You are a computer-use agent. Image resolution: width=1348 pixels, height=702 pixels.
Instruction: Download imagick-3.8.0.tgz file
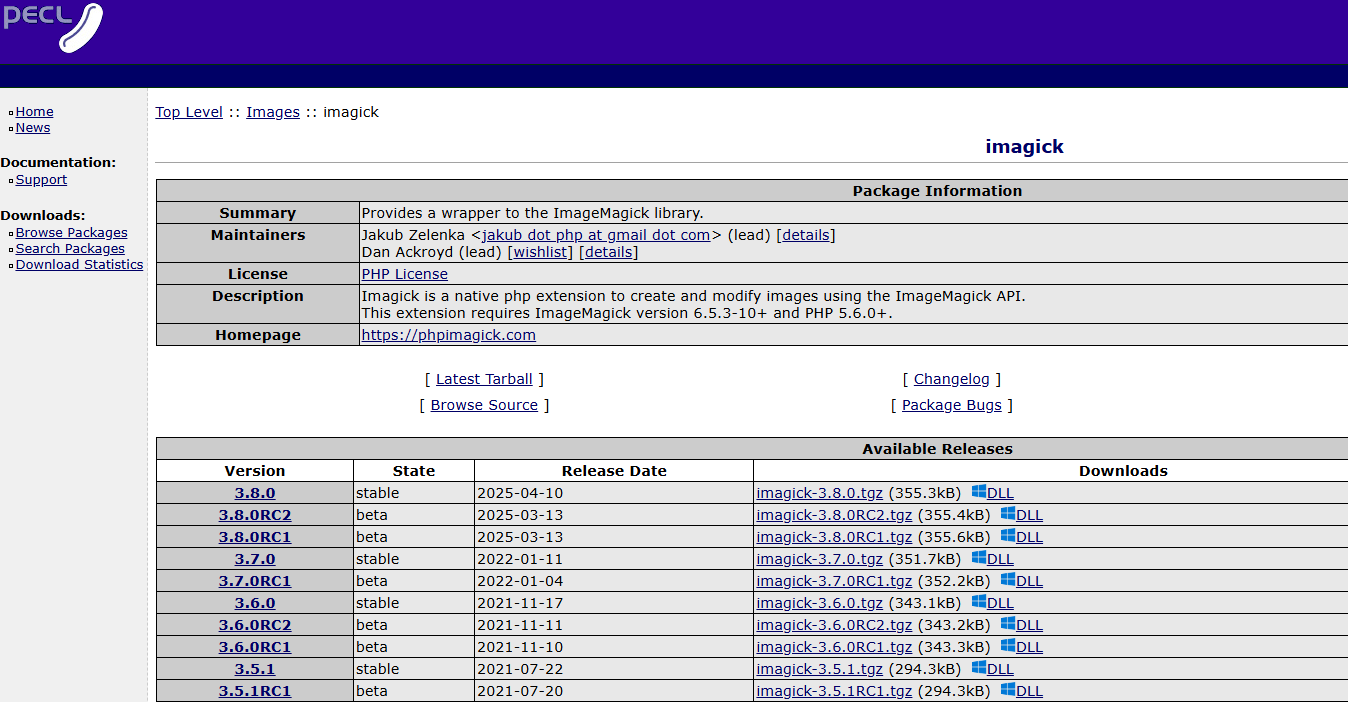point(819,493)
